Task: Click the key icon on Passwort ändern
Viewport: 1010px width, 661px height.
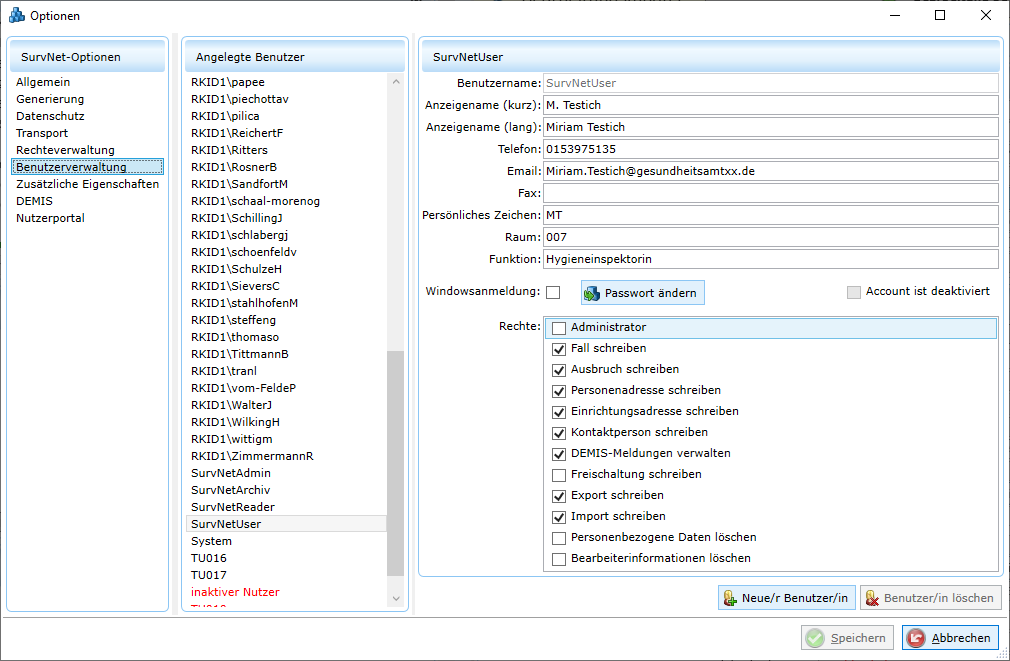Action: 591,293
